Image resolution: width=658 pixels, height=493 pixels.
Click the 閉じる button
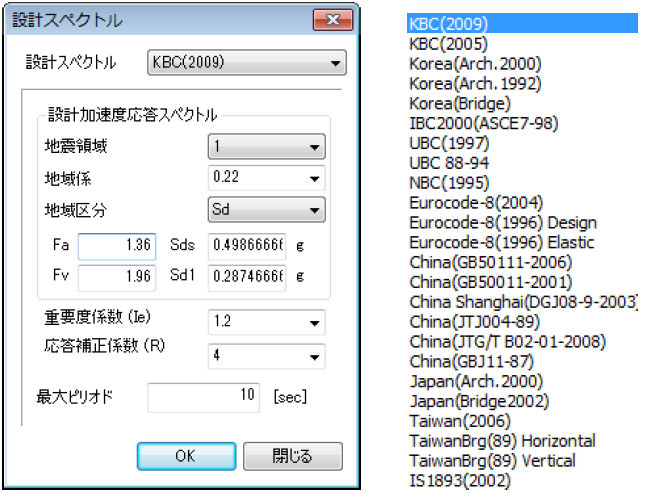pos(293,456)
